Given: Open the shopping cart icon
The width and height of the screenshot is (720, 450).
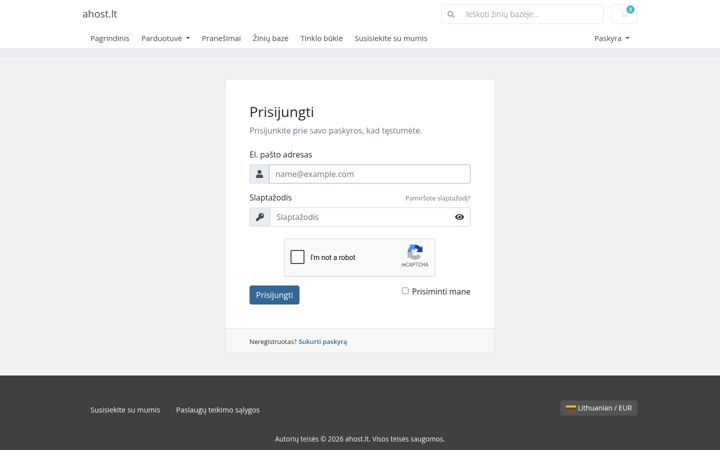Looking at the screenshot, I should tap(624, 14).
